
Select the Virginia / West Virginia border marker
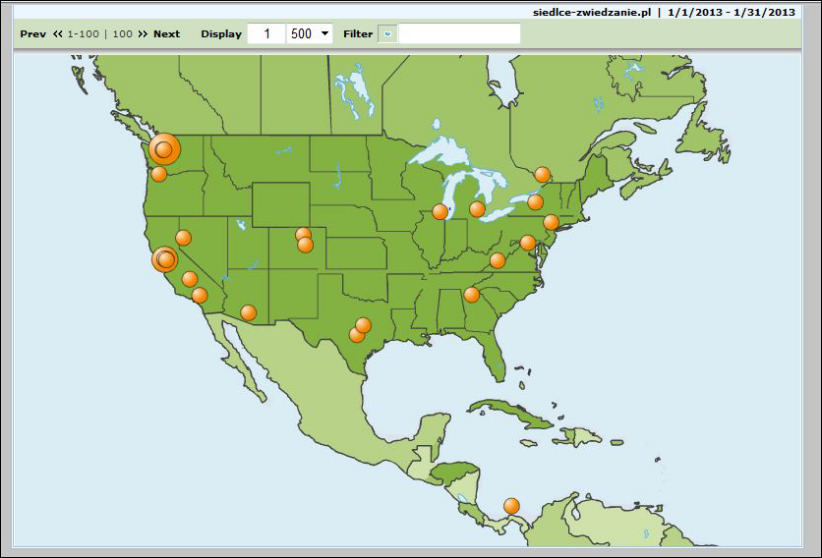click(x=497, y=260)
